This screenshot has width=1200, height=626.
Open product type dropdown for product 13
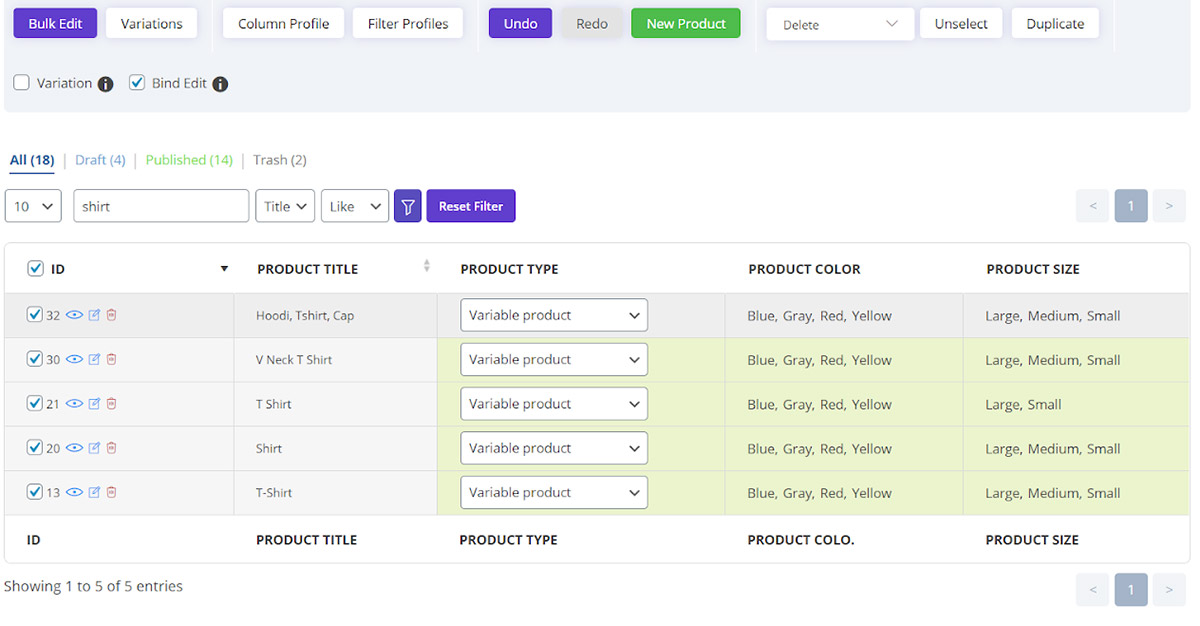click(554, 492)
